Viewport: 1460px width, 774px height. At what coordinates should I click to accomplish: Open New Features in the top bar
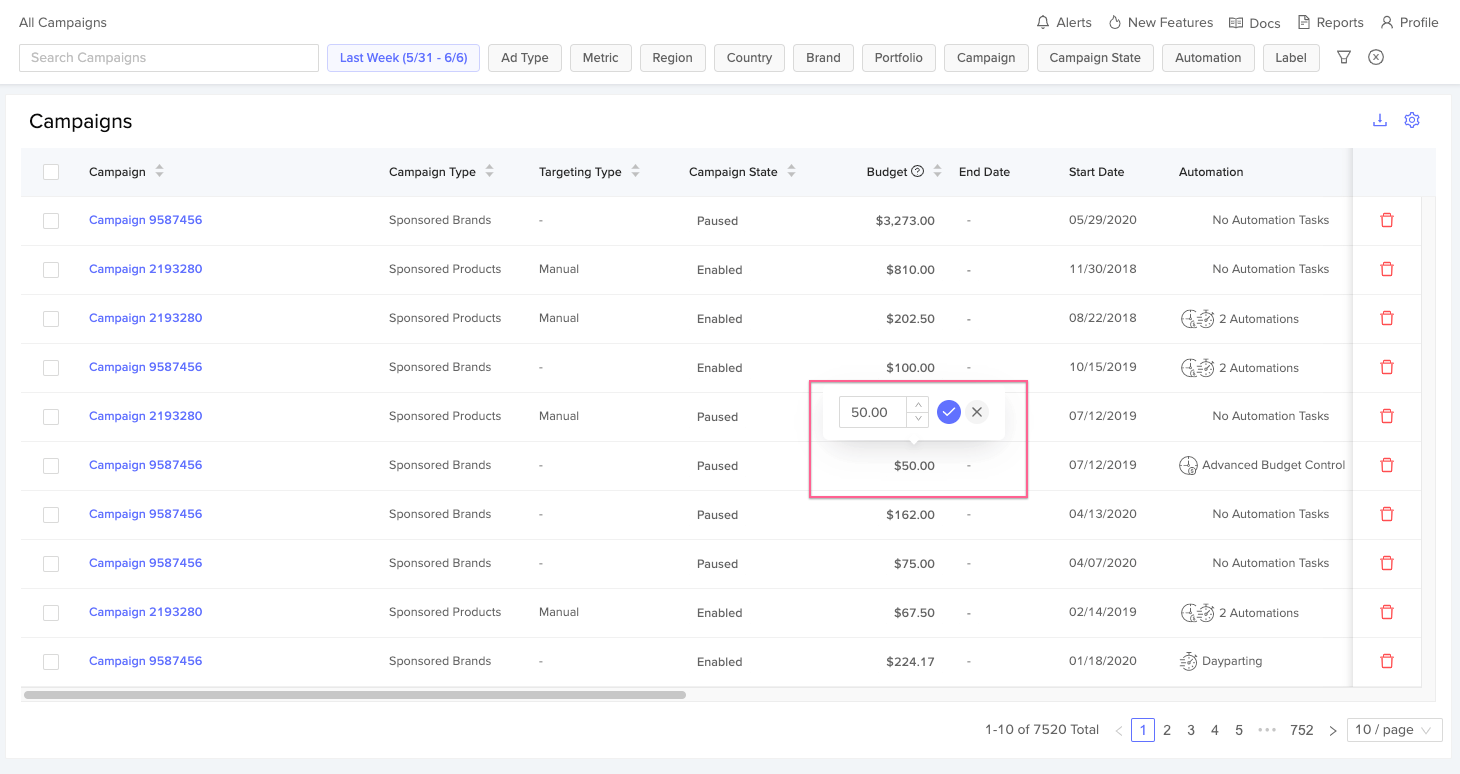(x=1160, y=22)
